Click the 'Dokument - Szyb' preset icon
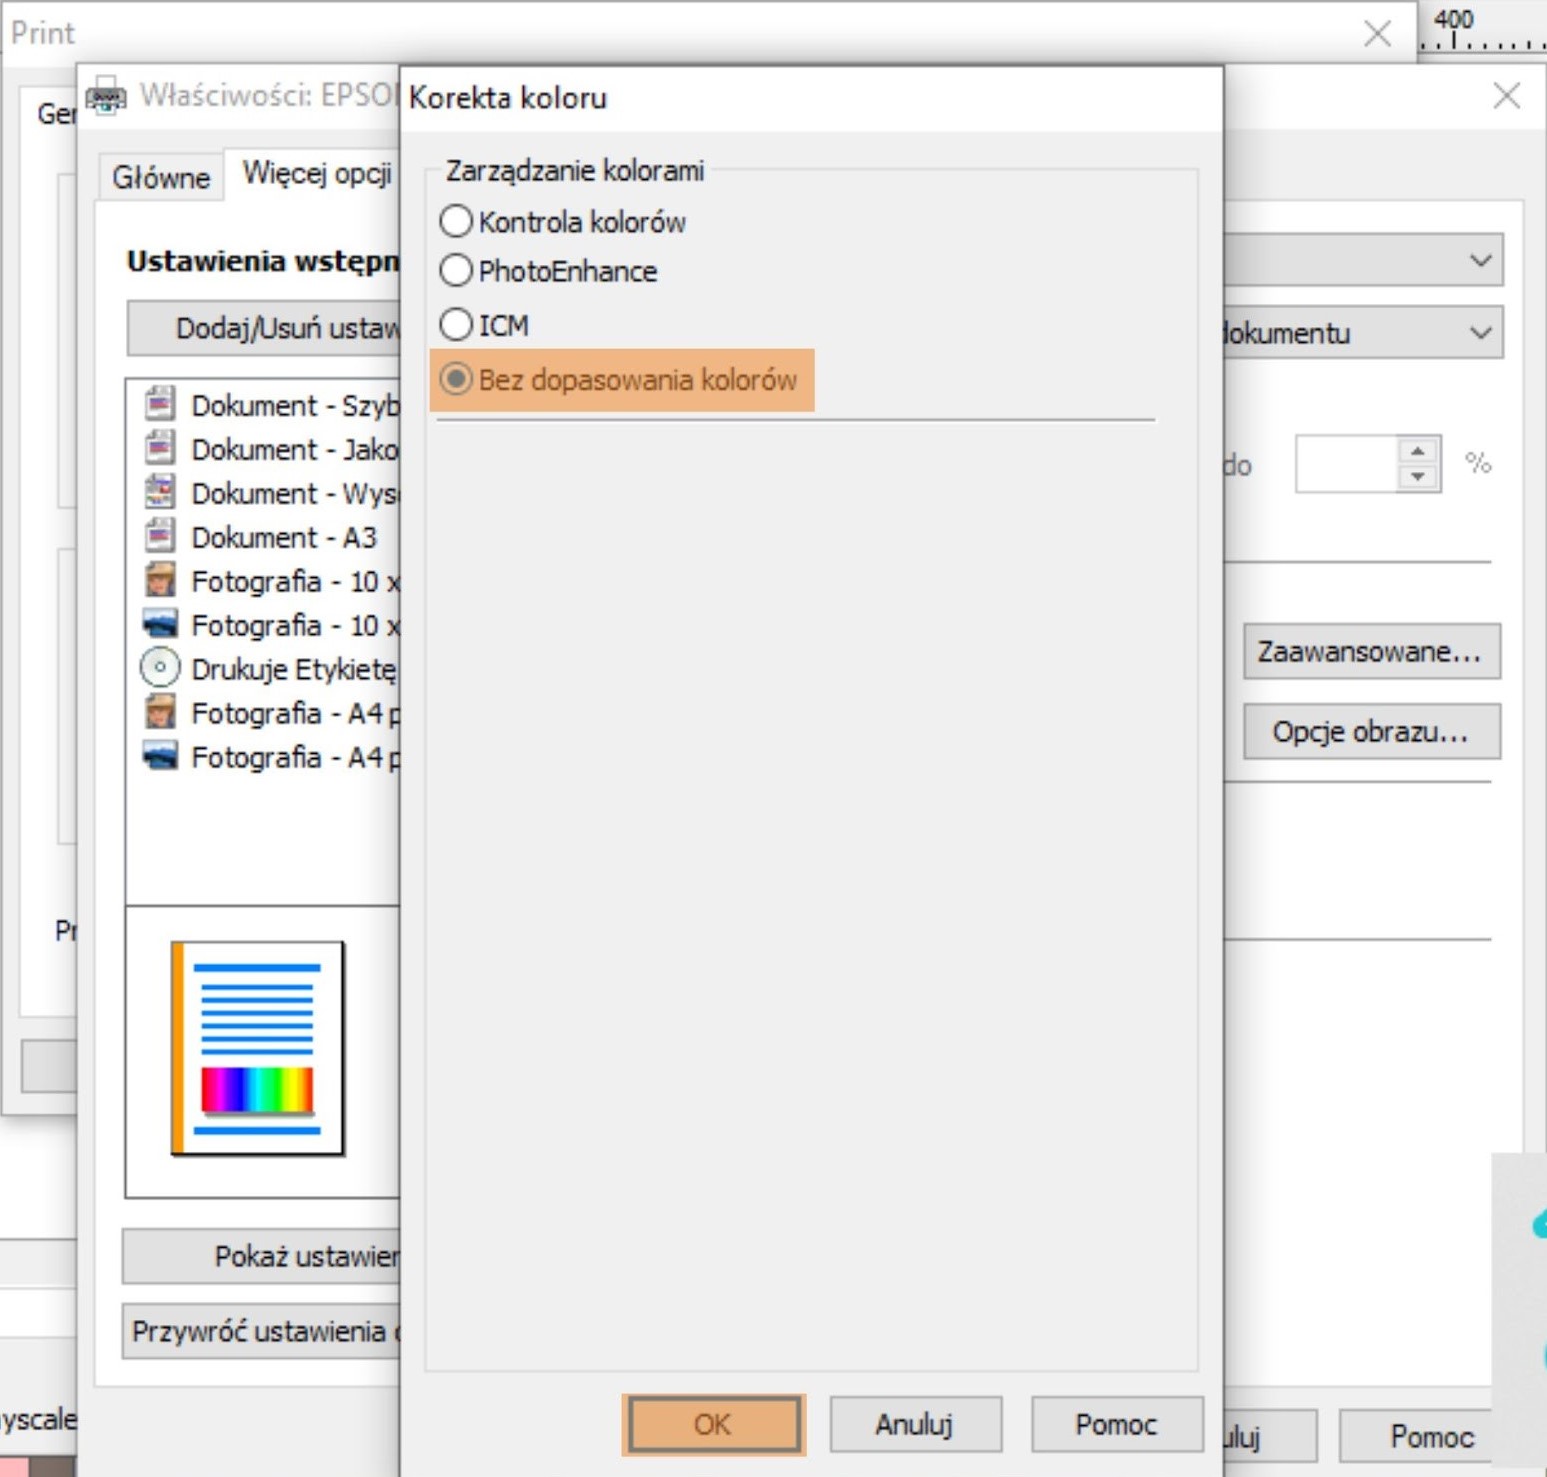 pos(160,404)
